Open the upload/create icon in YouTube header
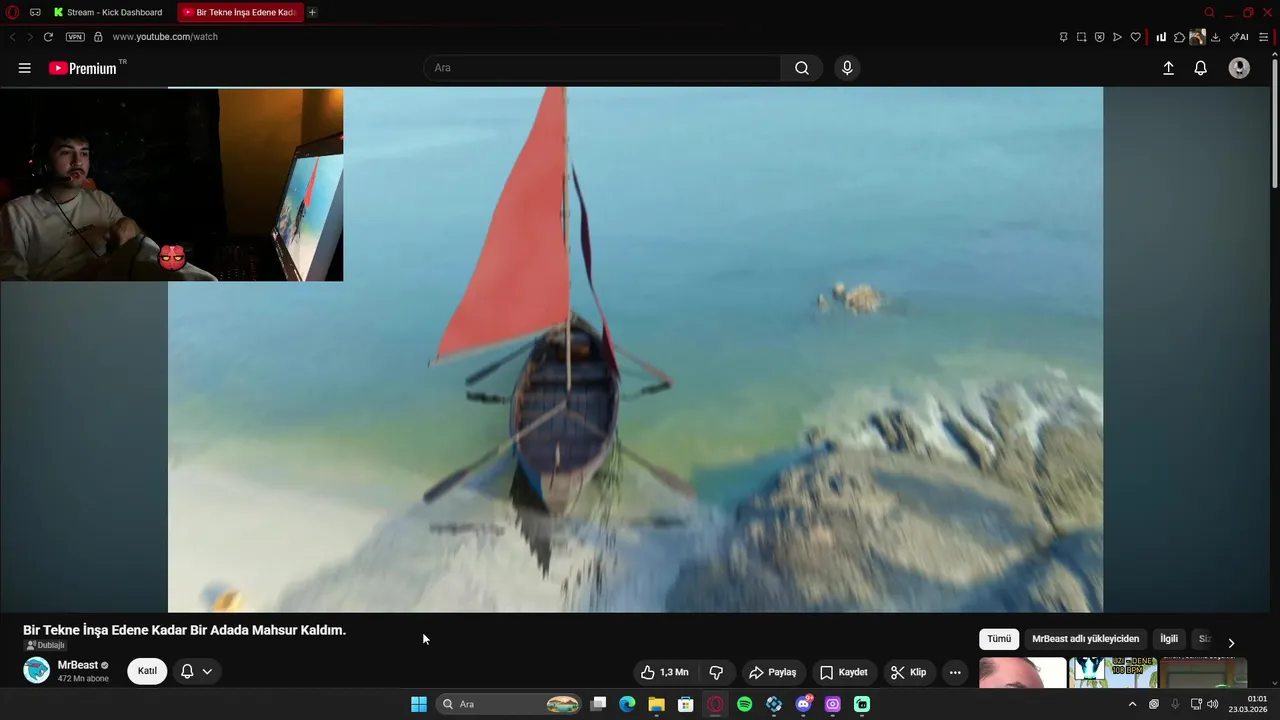Image resolution: width=1280 pixels, height=720 pixels. (x=1168, y=68)
